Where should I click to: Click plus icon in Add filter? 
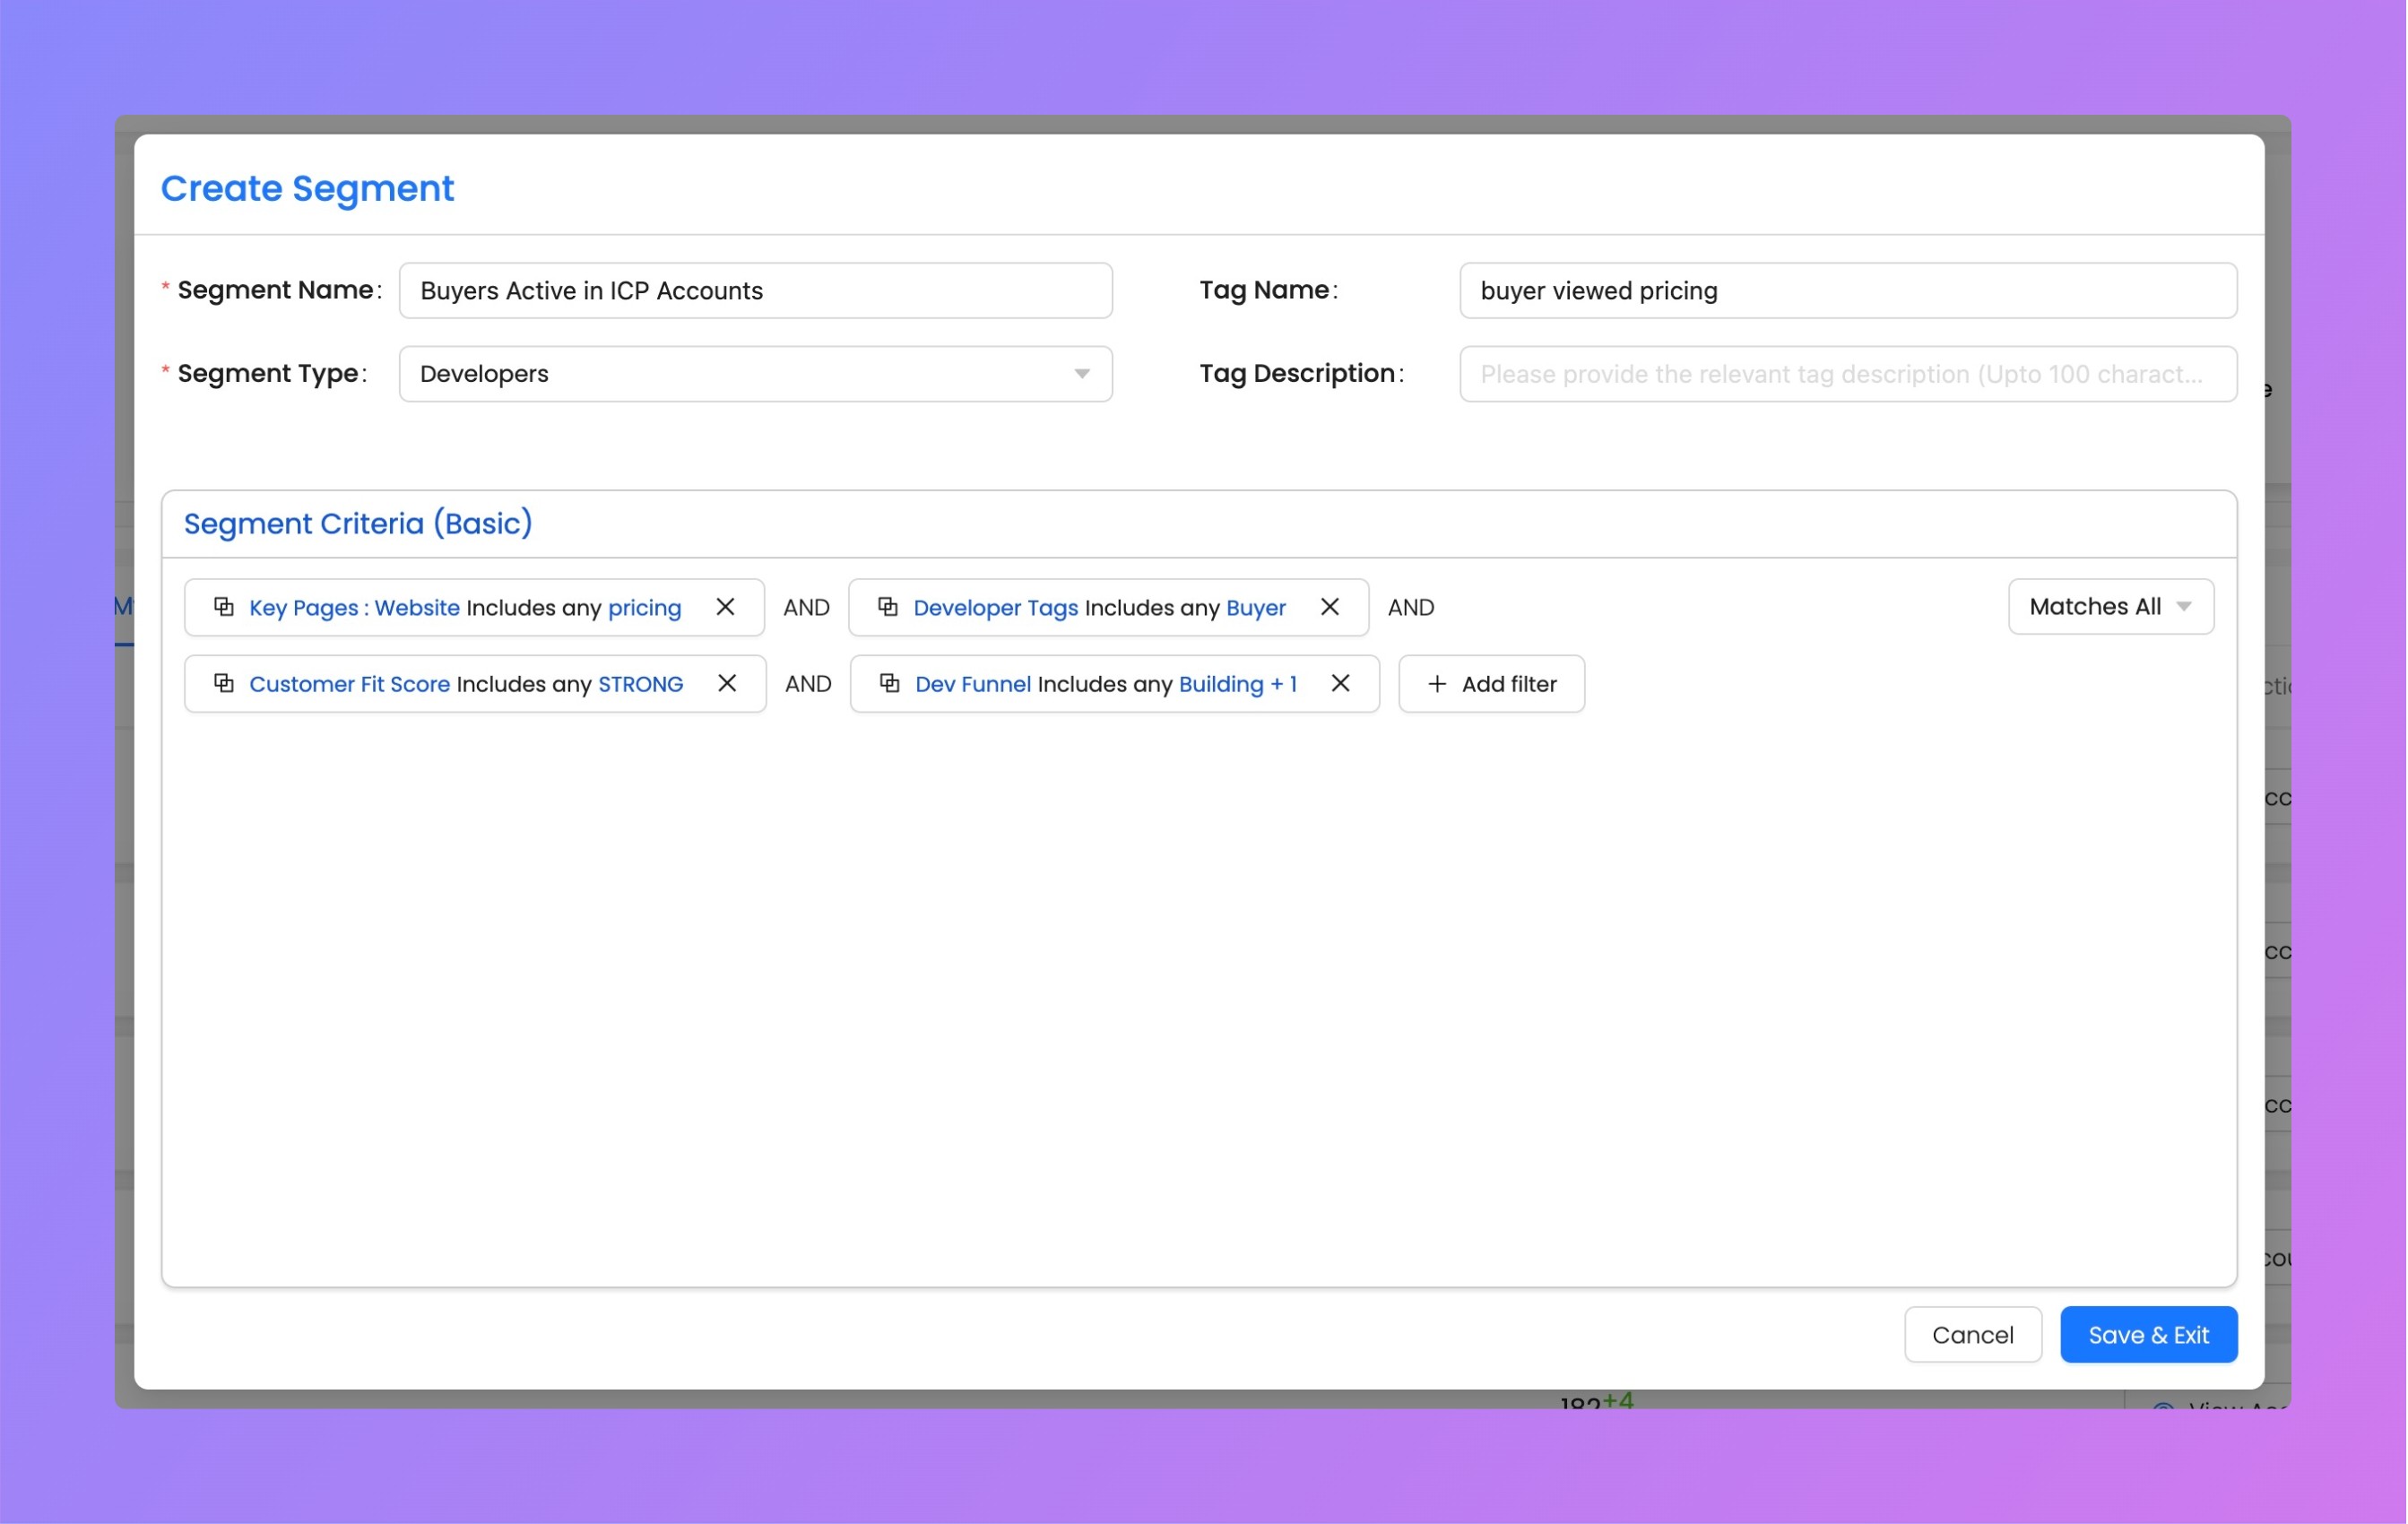tap(1437, 683)
